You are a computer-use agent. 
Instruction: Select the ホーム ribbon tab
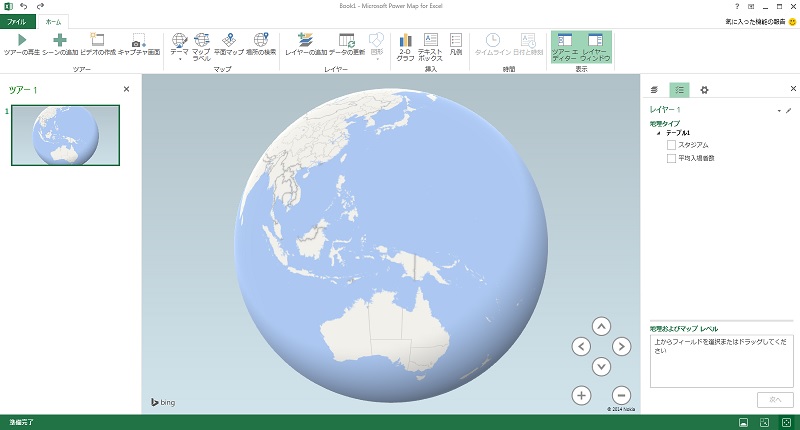53,22
